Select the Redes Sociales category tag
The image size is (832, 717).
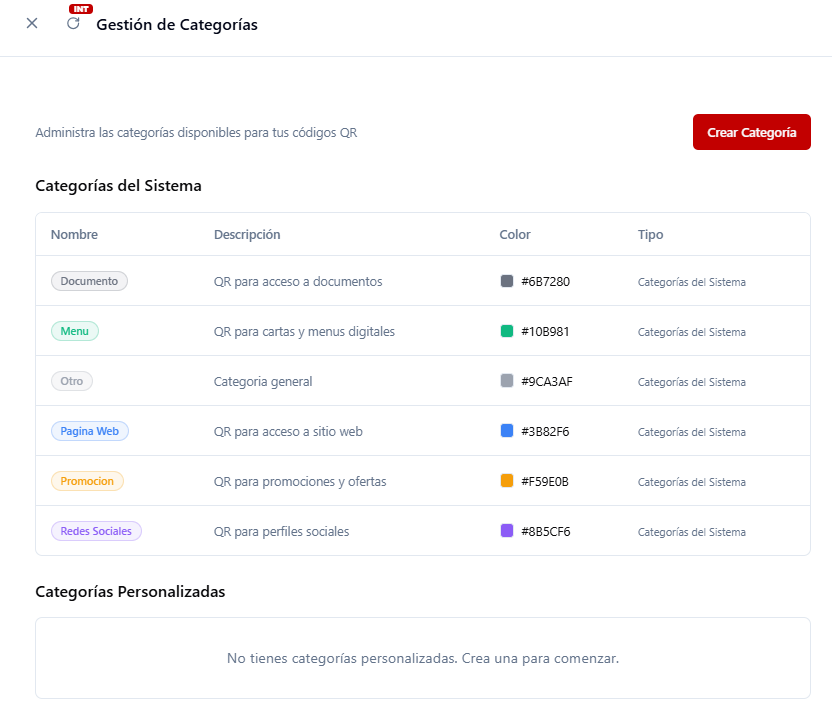pos(96,531)
